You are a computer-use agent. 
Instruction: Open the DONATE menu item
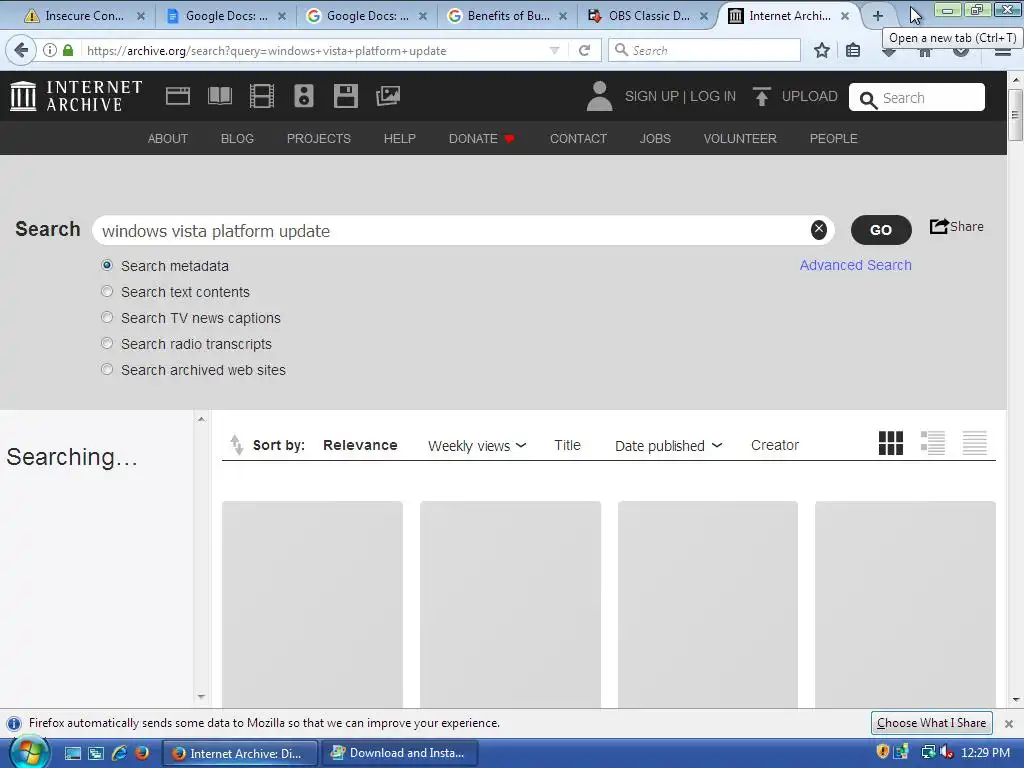click(x=482, y=138)
